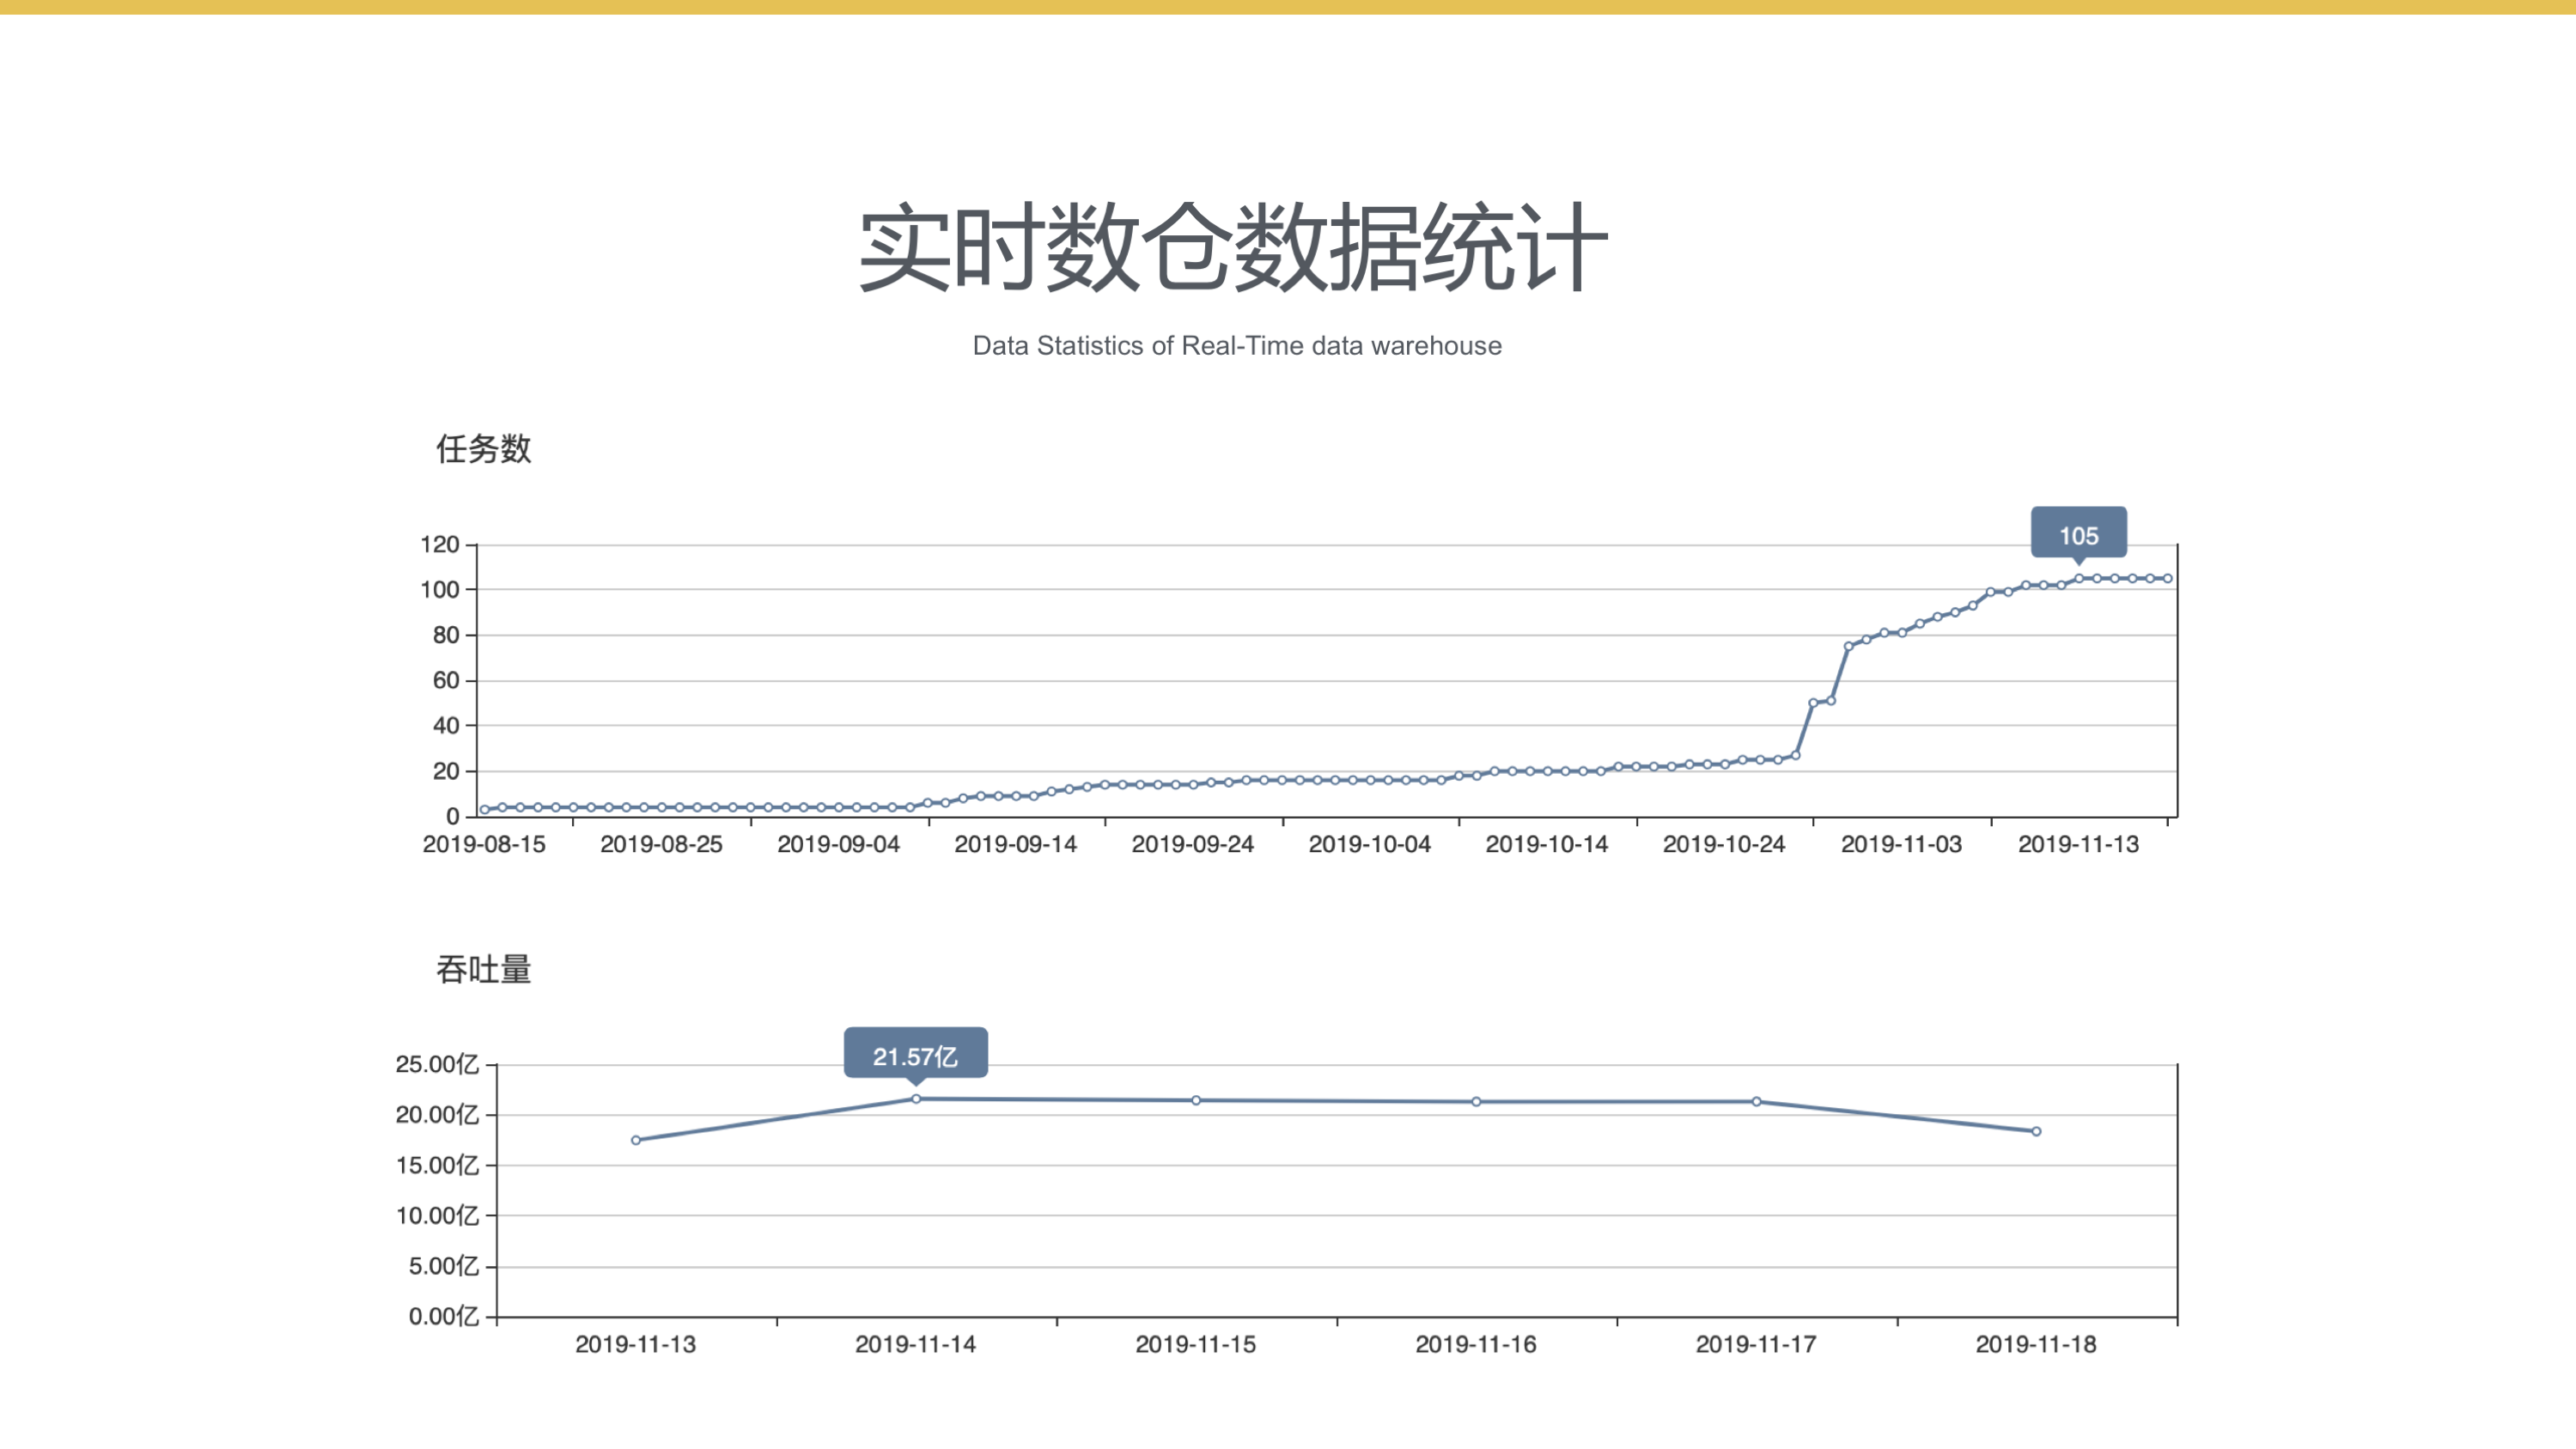
Task: Click the first data point of task count line
Action: click(x=484, y=810)
